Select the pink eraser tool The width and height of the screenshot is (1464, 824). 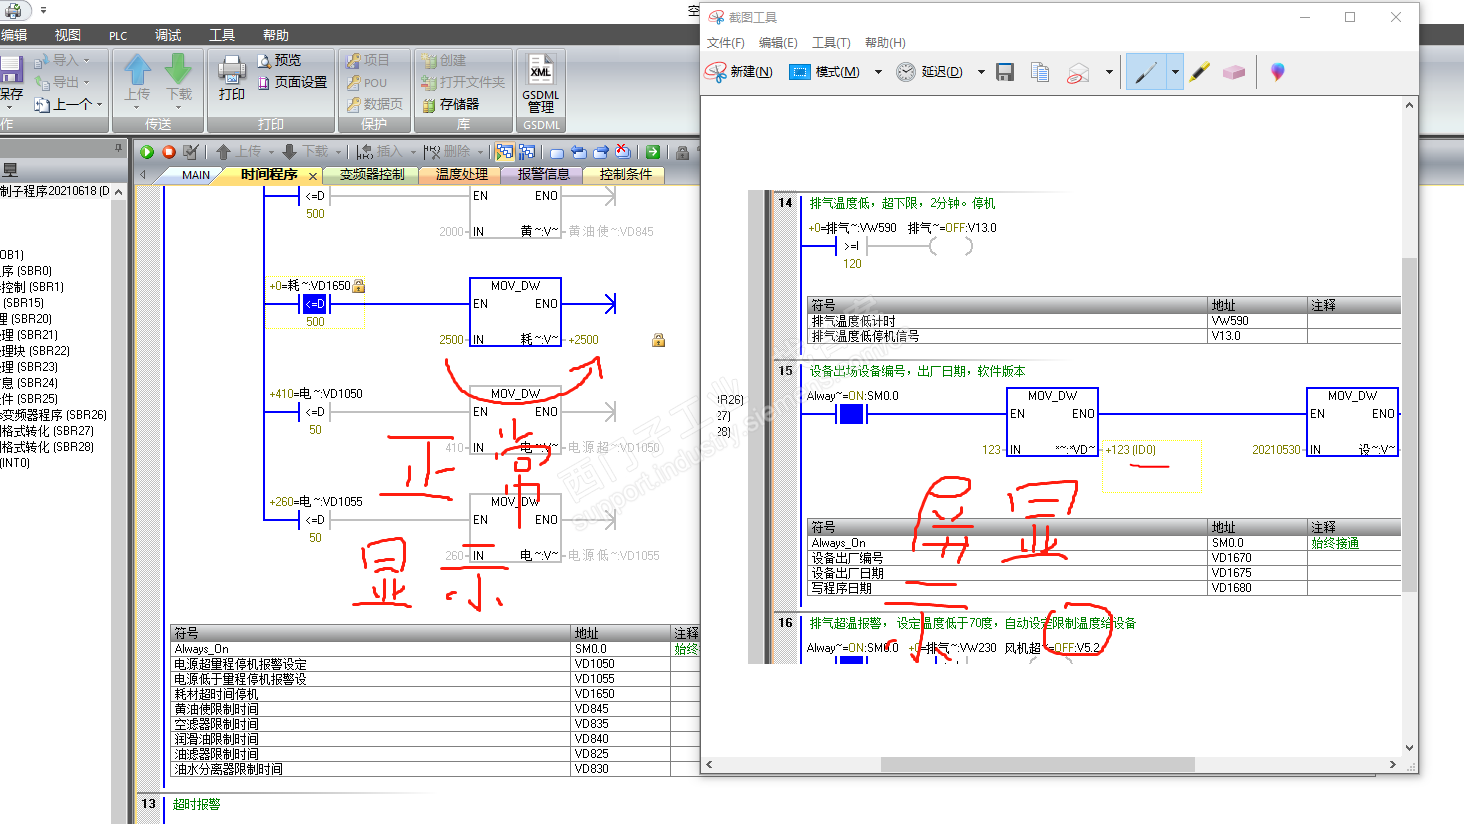1234,72
